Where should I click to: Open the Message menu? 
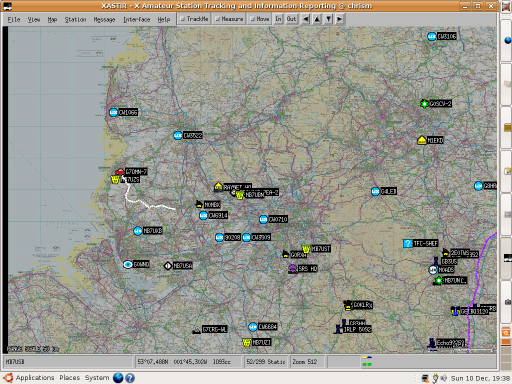tap(104, 20)
